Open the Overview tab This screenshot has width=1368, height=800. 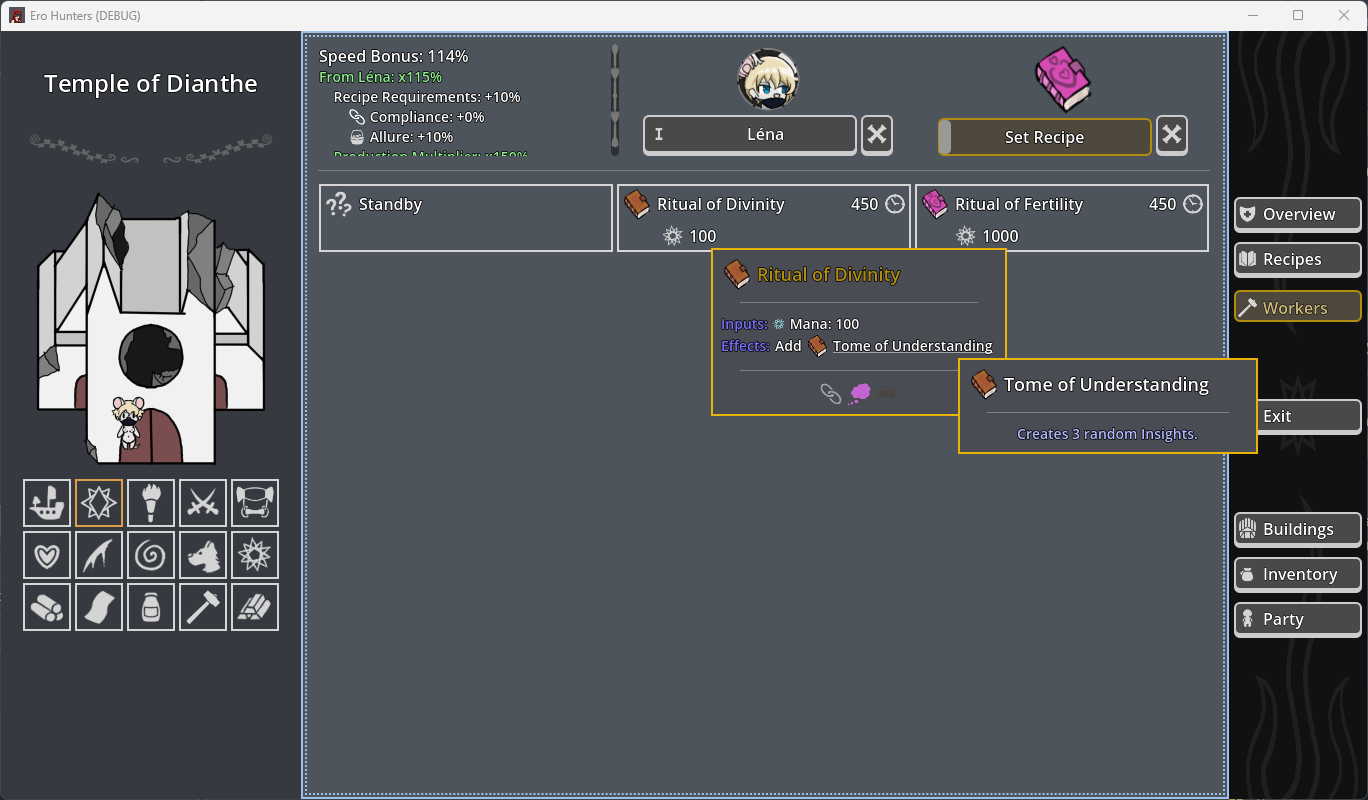pos(1298,214)
